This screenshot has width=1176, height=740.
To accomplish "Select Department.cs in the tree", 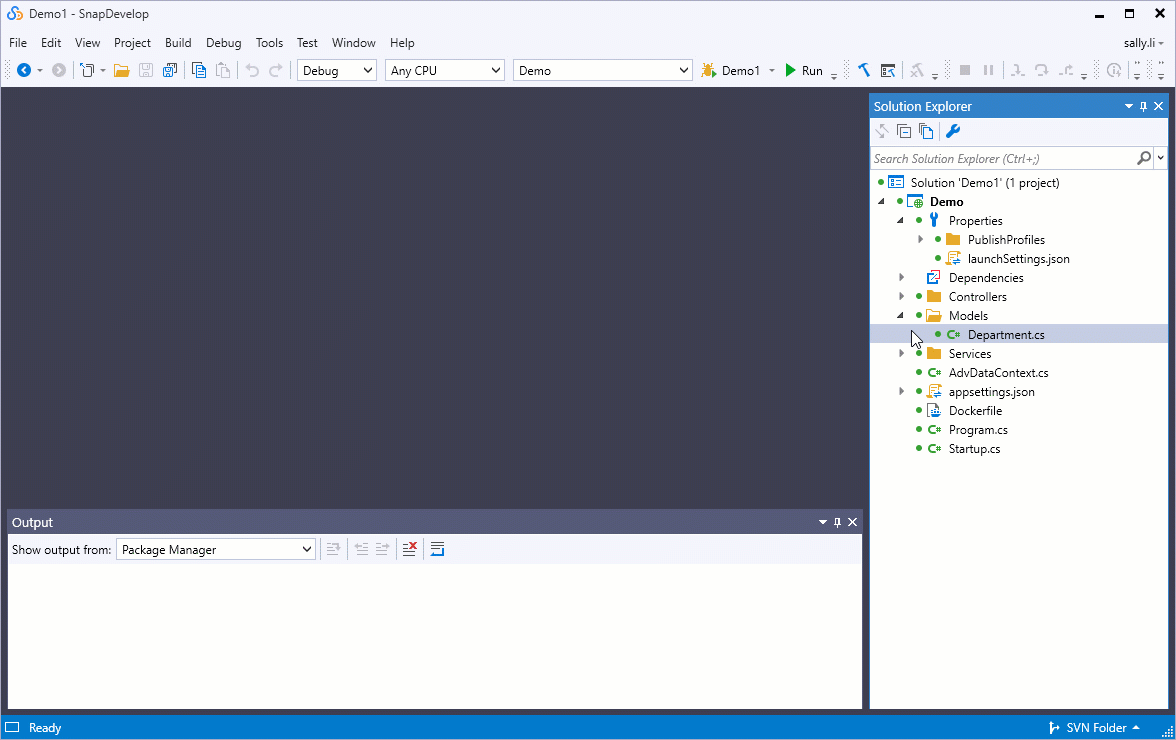I will 1006,334.
